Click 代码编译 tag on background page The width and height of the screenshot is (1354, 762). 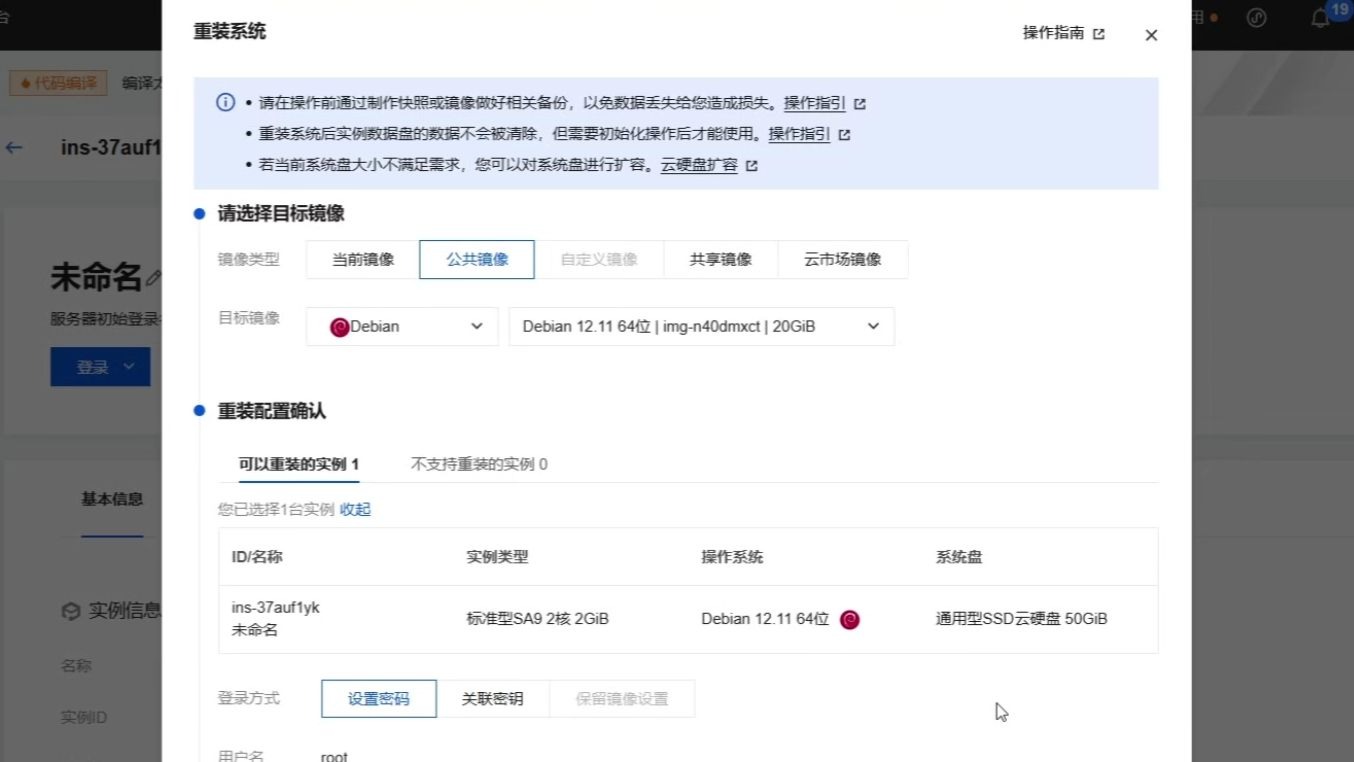coord(59,83)
